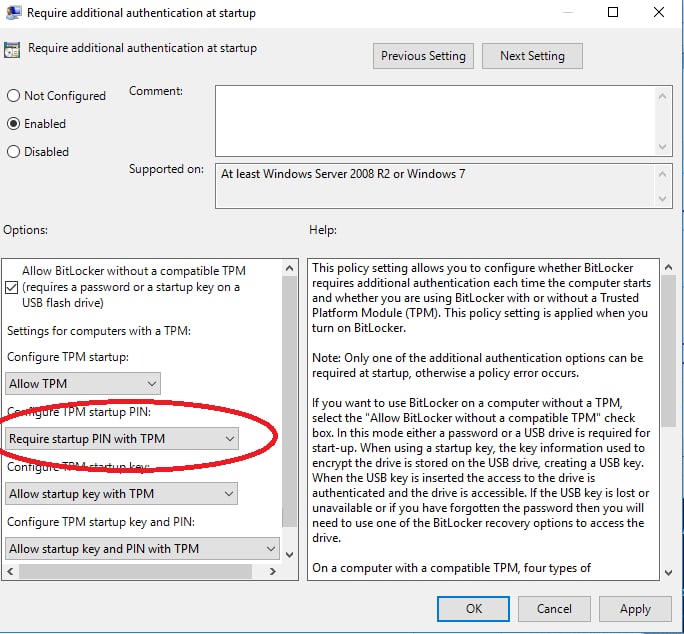Click the Help pane vertical scrollbar thumb
This screenshot has height=634, width=684.
tap(668, 351)
